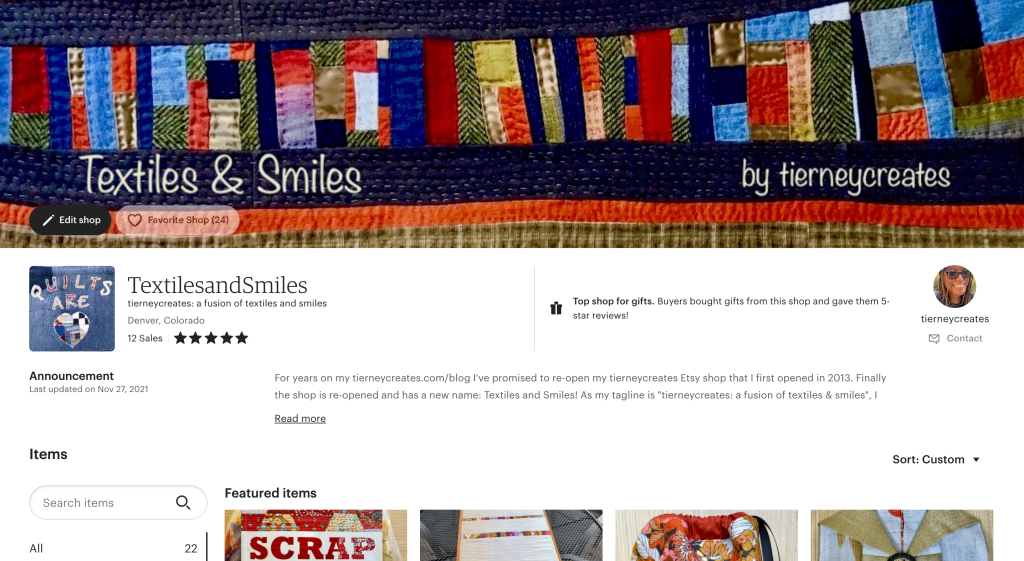Click the gift box icon
The width and height of the screenshot is (1024, 561).
click(x=556, y=308)
